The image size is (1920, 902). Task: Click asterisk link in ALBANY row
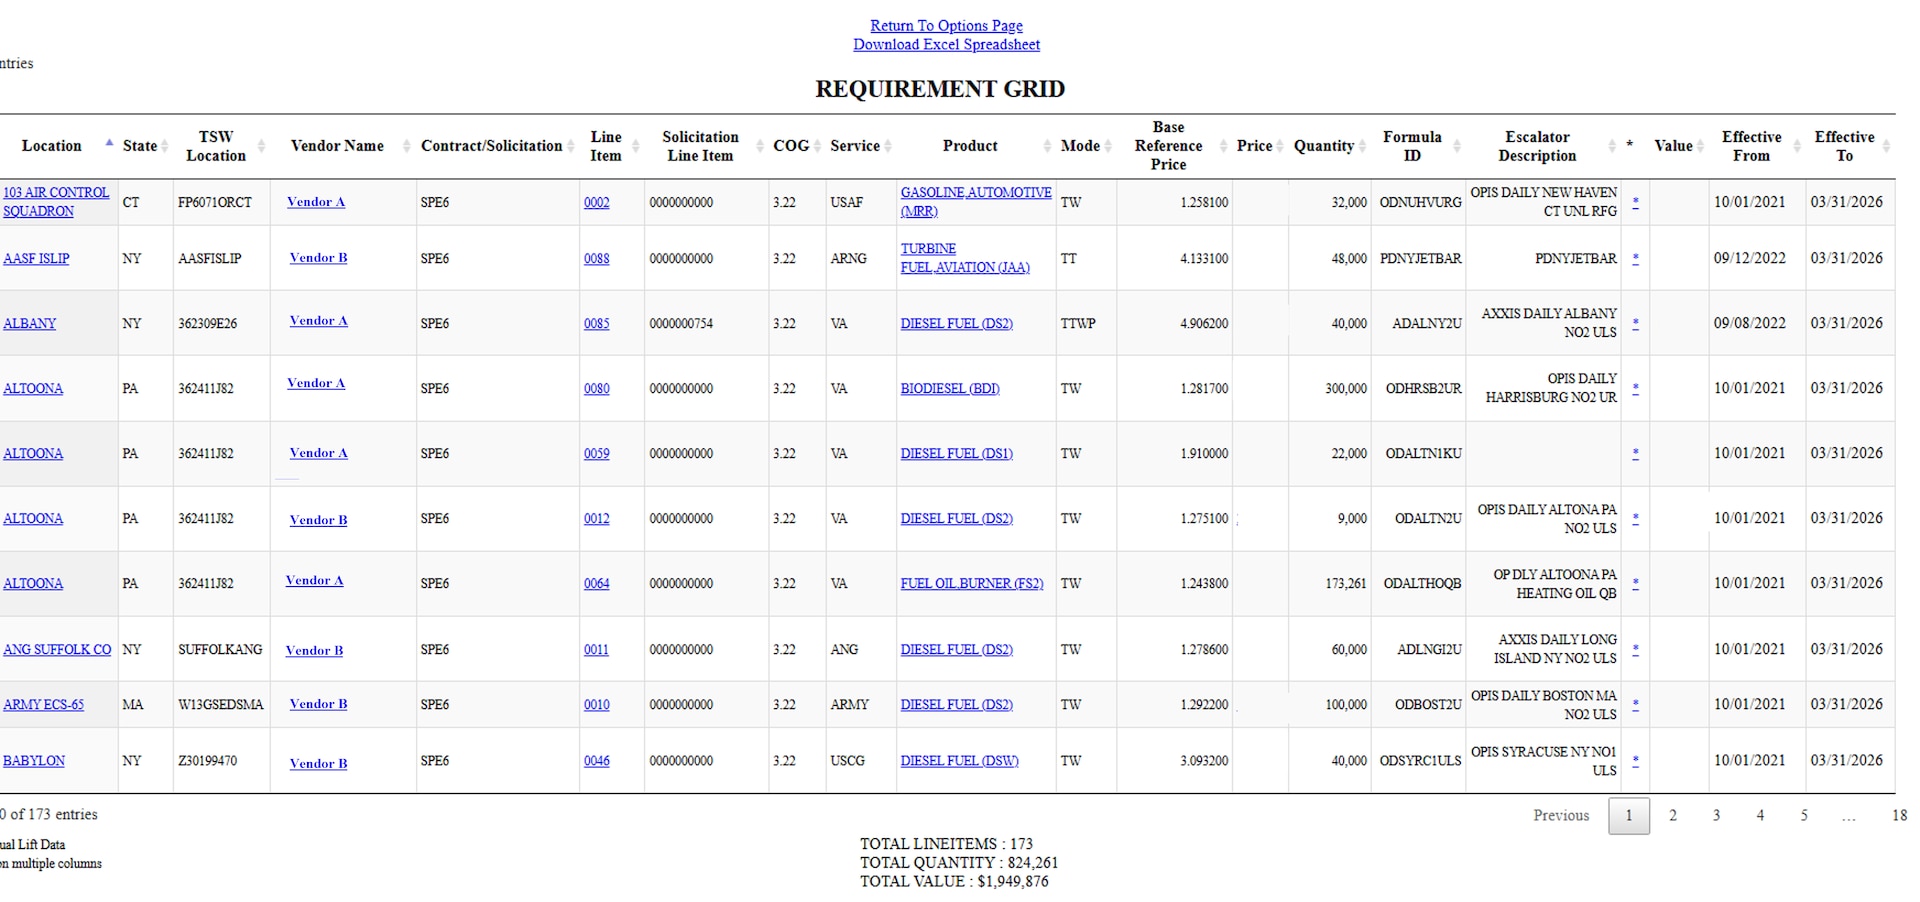[1635, 323]
